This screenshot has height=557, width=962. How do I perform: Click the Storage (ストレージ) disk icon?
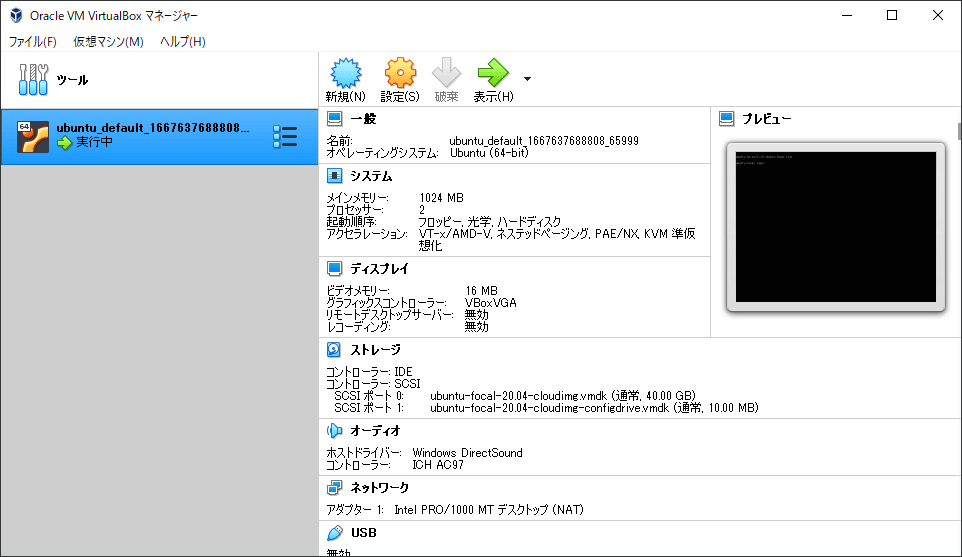click(334, 350)
